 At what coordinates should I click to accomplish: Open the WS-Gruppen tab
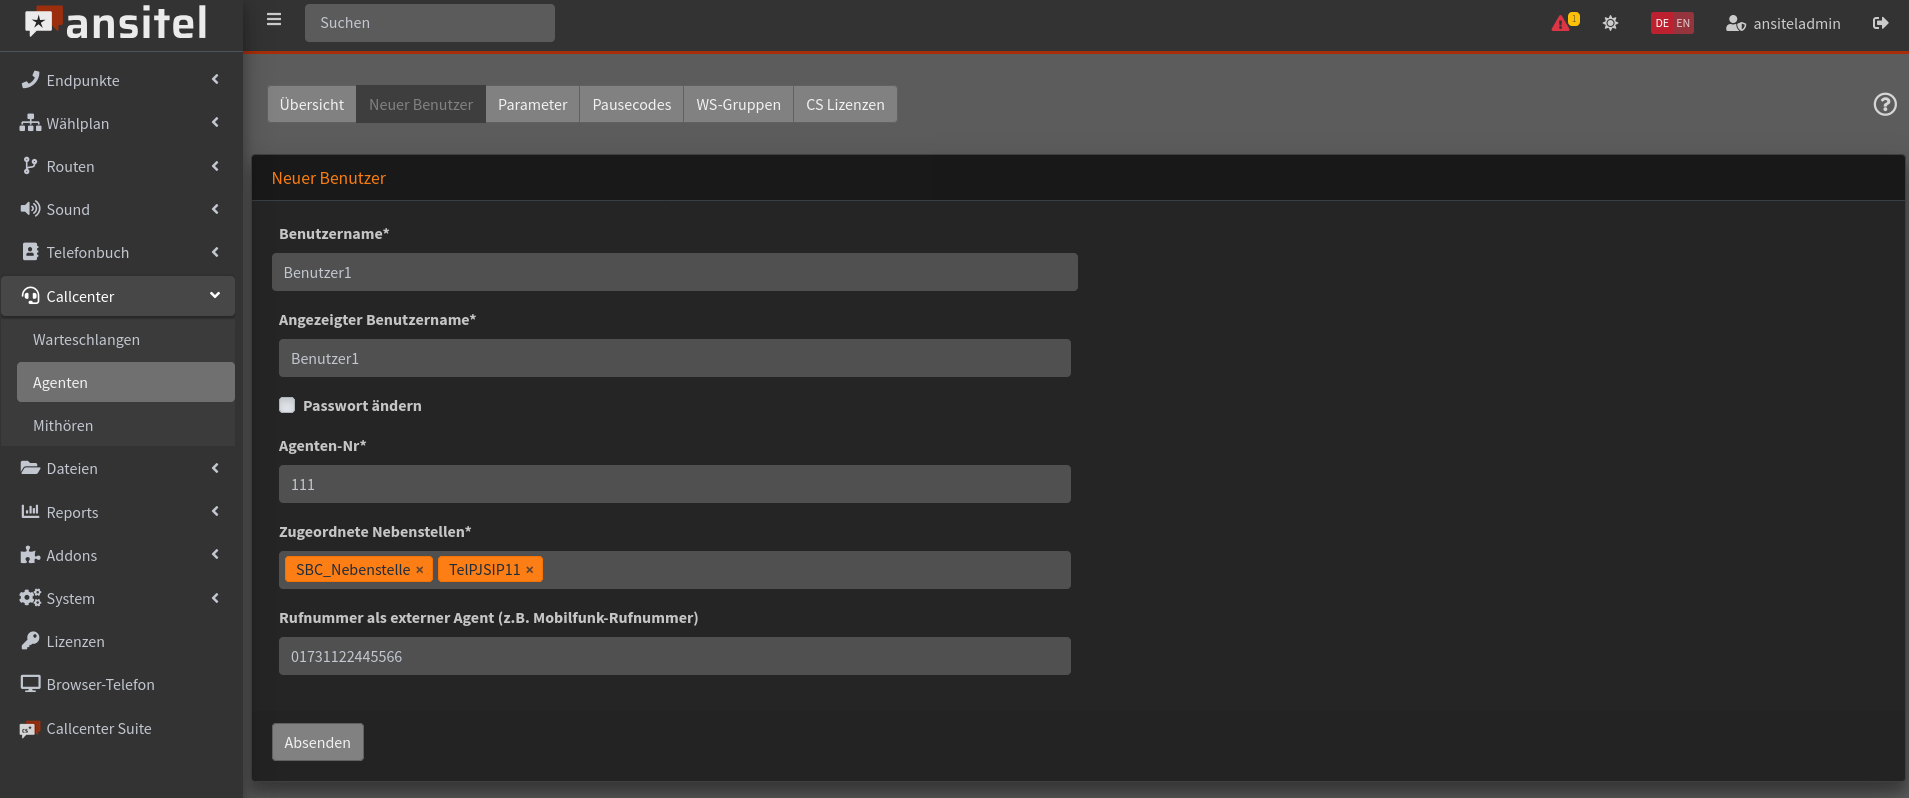tap(738, 104)
